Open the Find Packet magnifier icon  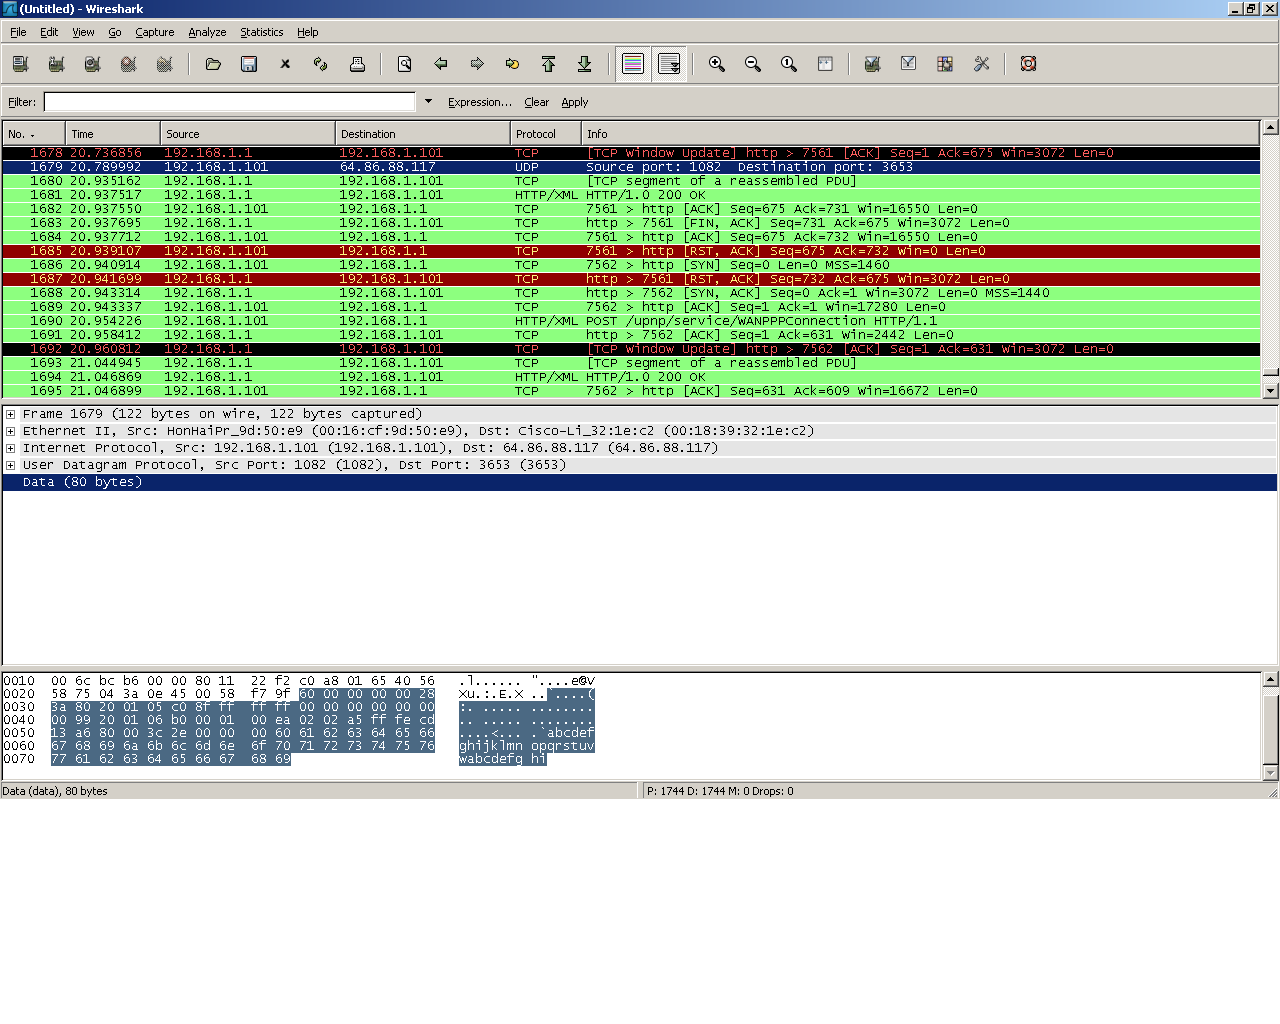[404, 63]
